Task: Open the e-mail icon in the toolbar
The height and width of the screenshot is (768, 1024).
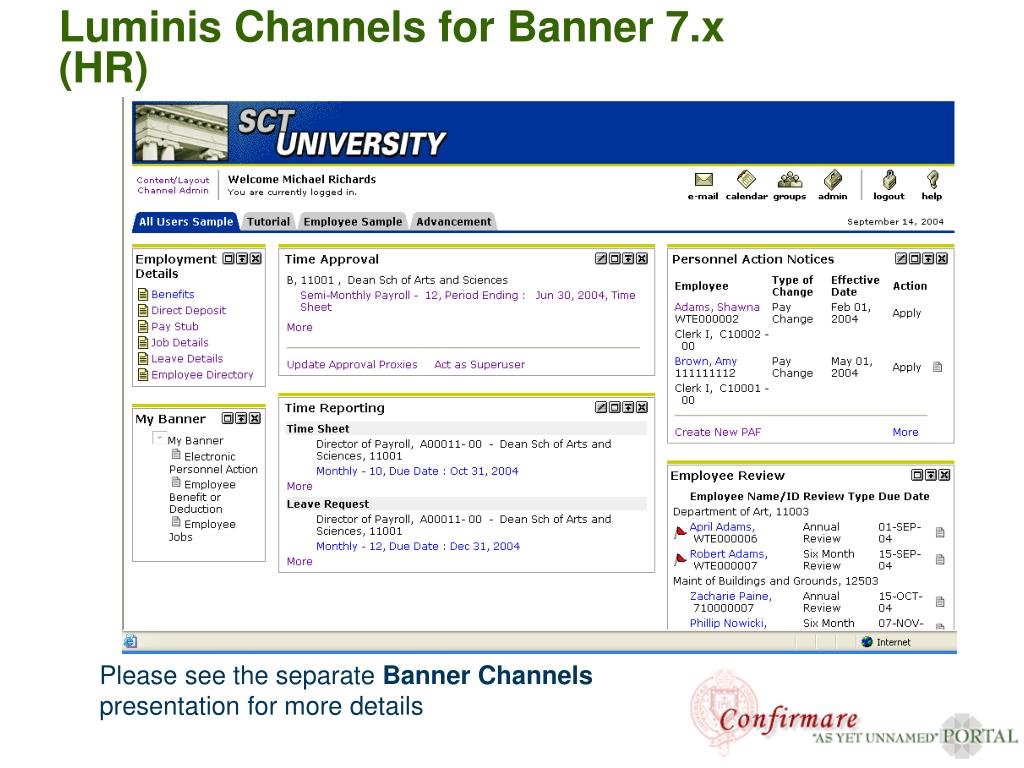Action: click(703, 180)
